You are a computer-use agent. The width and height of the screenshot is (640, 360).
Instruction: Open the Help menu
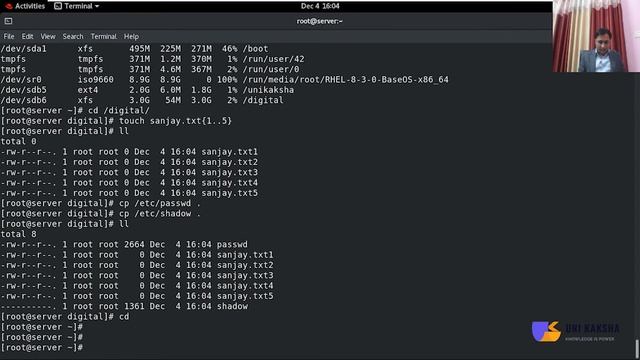tap(131, 36)
